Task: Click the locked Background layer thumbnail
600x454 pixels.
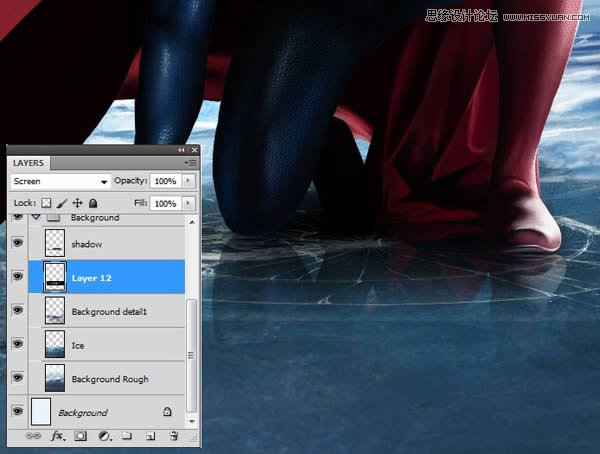Action: point(41,412)
